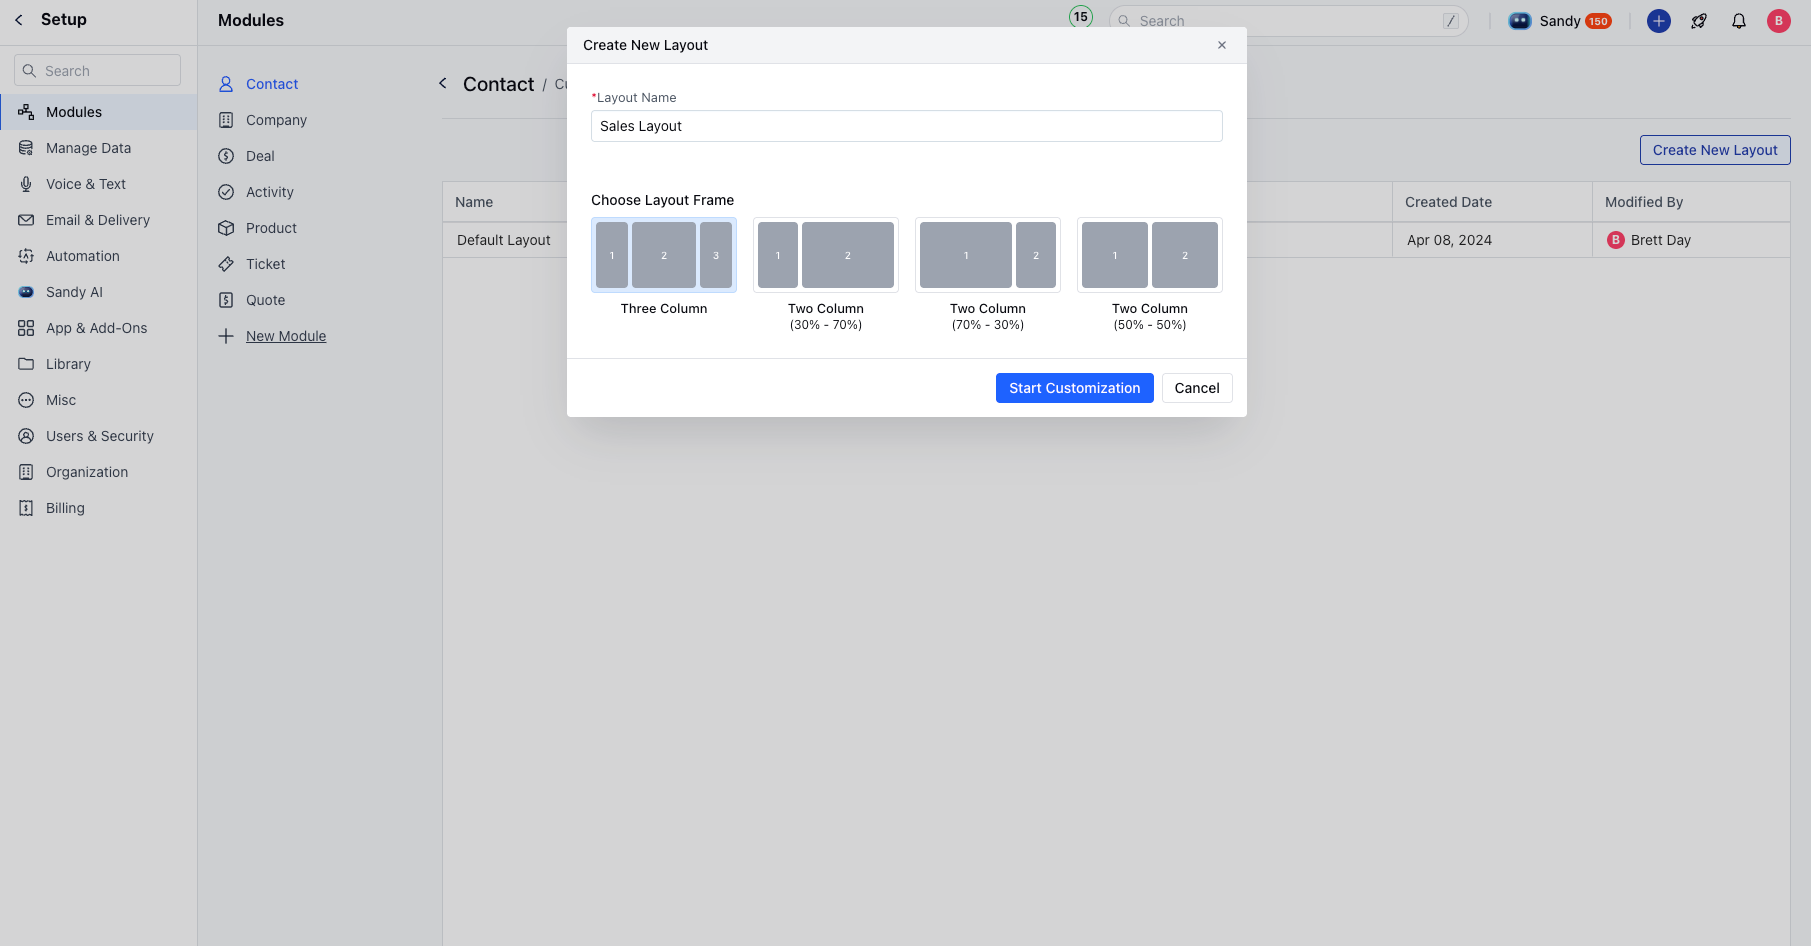Click the Billing sidebar icon
Viewport: 1811px width, 946px height.
26,507
